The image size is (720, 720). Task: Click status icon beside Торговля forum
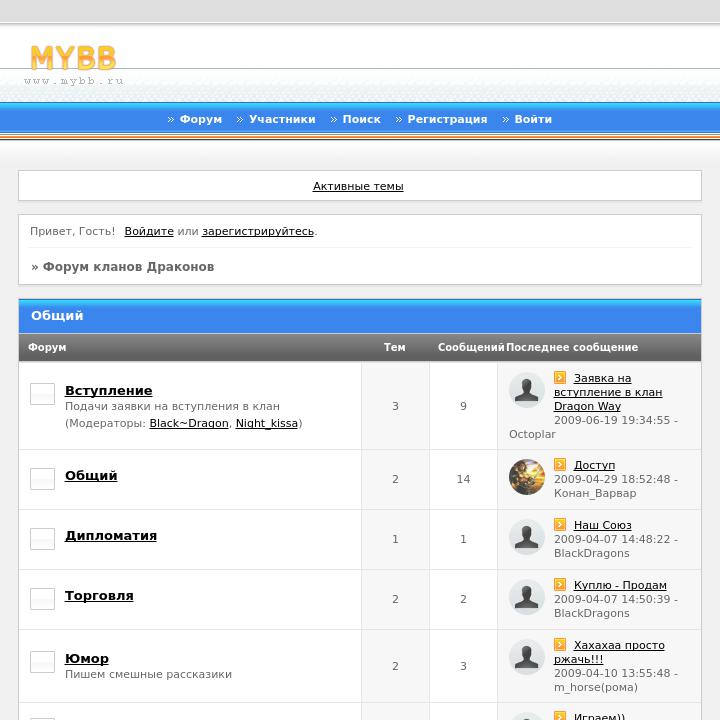click(x=42, y=599)
